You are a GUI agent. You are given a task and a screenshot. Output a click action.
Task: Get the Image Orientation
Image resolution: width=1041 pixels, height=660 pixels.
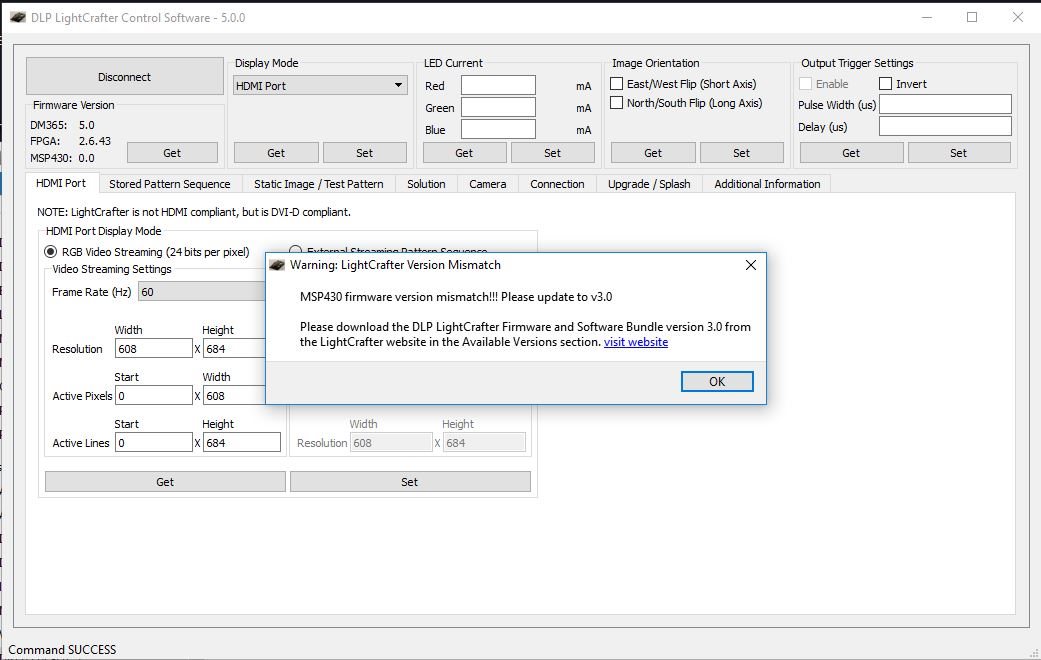(x=653, y=153)
